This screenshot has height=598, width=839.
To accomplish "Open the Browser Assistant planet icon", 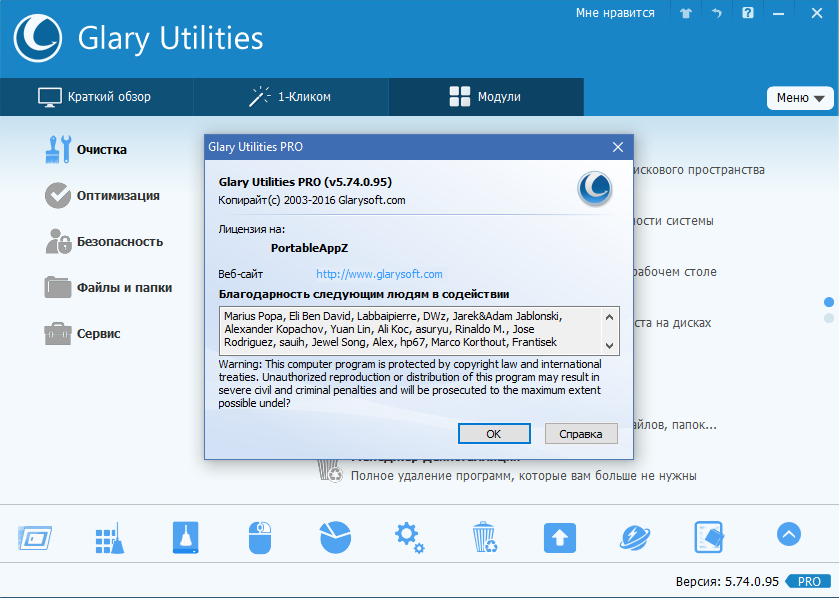I will point(635,538).
